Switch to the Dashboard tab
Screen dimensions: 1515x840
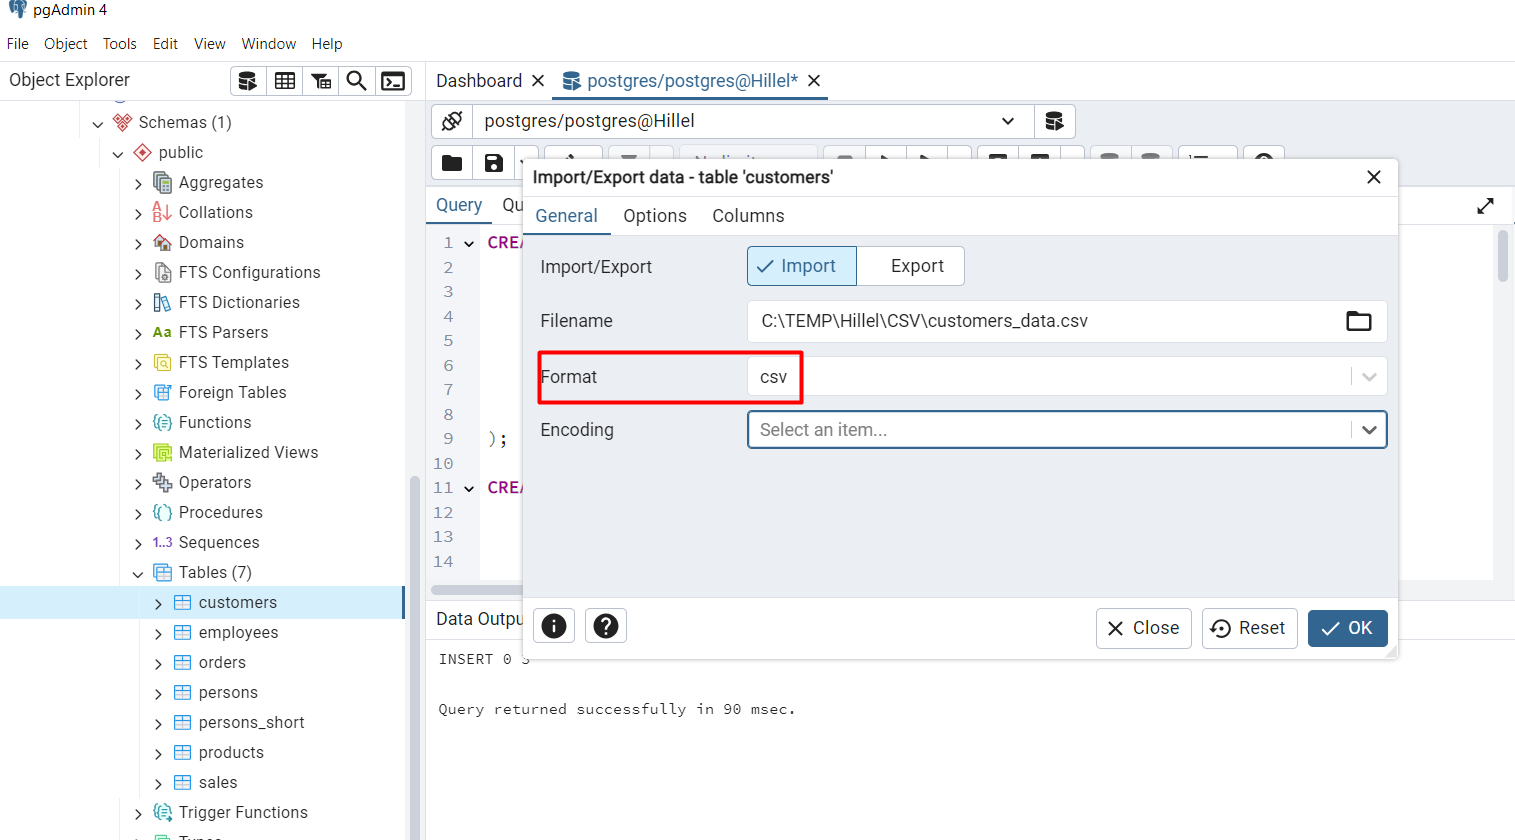(479, 81)
